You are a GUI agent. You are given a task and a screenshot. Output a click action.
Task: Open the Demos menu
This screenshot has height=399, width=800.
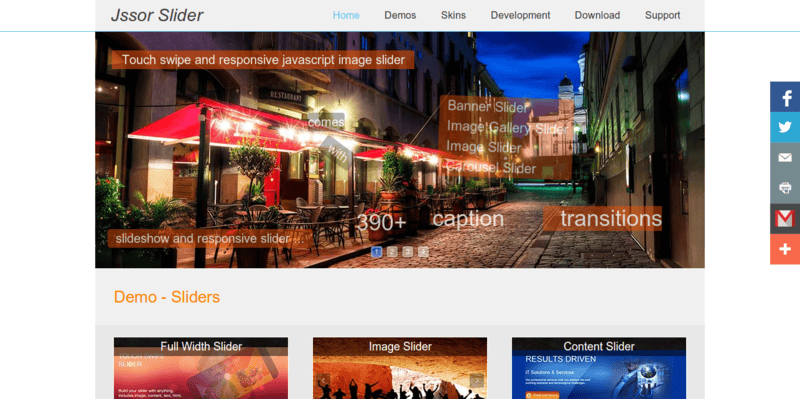click(400, 15)
